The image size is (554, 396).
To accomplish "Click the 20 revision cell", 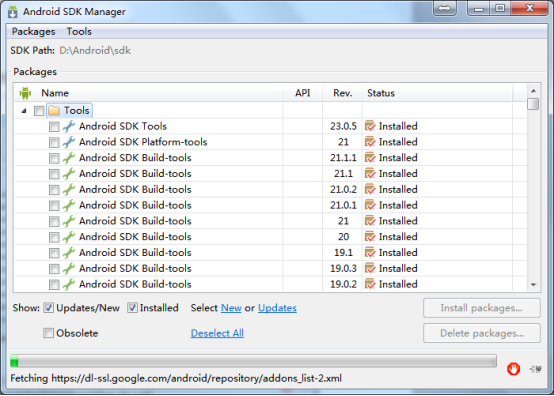I will [x=343, y=237].
